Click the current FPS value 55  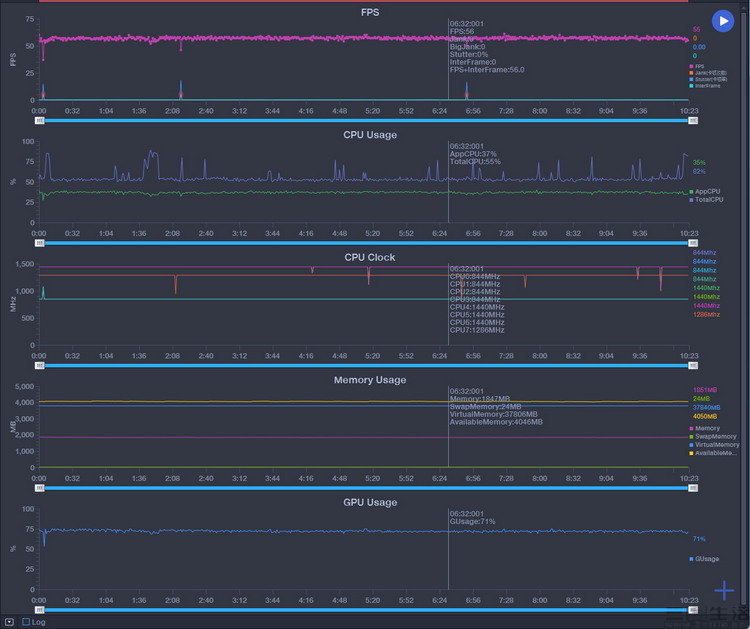696,30
